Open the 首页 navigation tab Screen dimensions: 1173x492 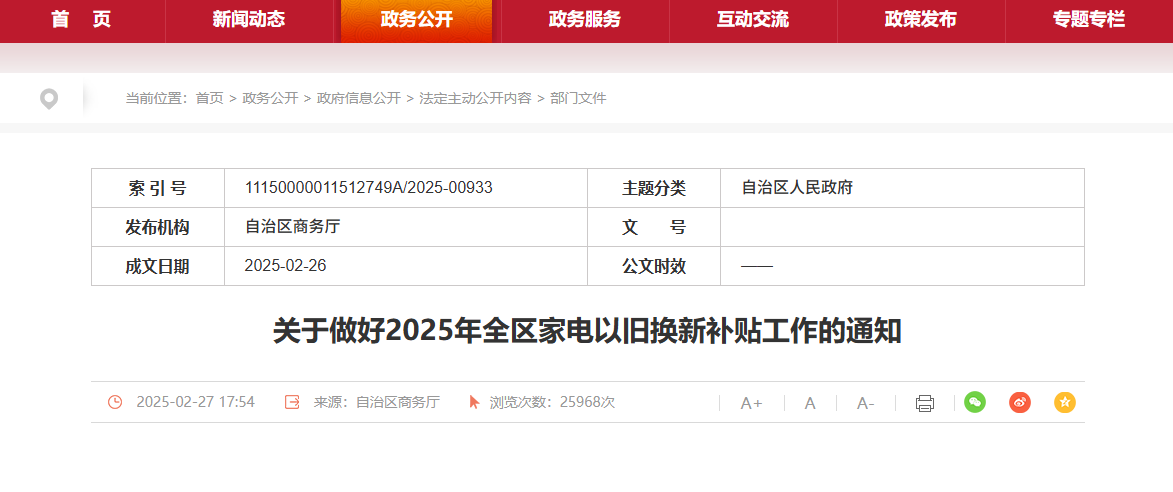coord(82,20)
